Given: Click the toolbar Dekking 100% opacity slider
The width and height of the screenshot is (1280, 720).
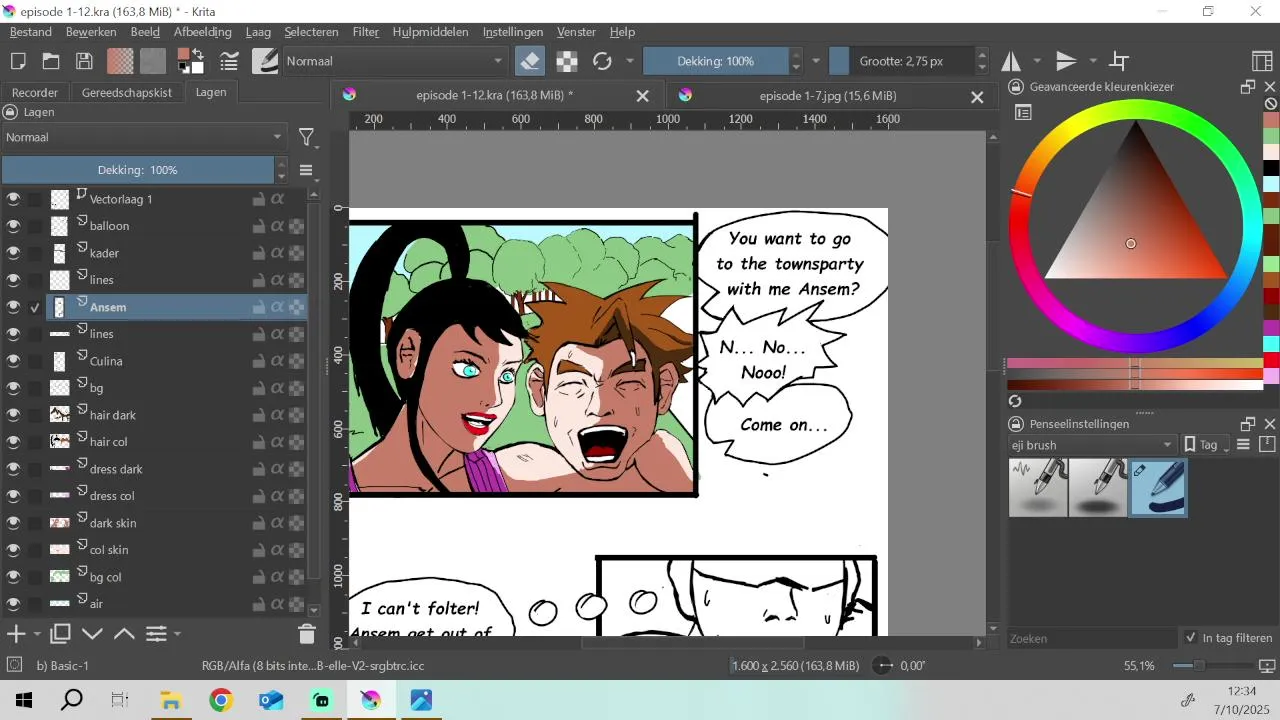Looking at the screenshot, I should 716,61.
